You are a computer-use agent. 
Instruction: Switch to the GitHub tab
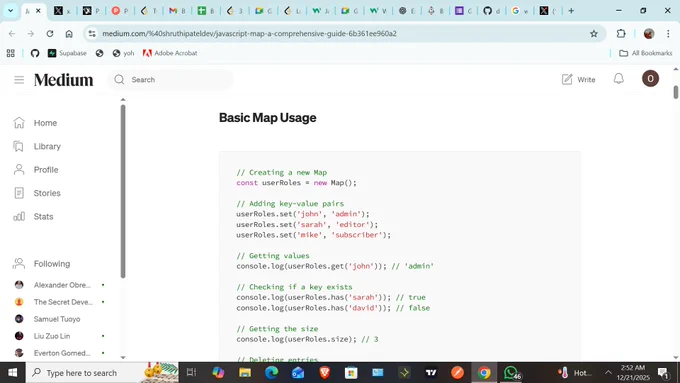pyautogui.click(x=491, y=11)
